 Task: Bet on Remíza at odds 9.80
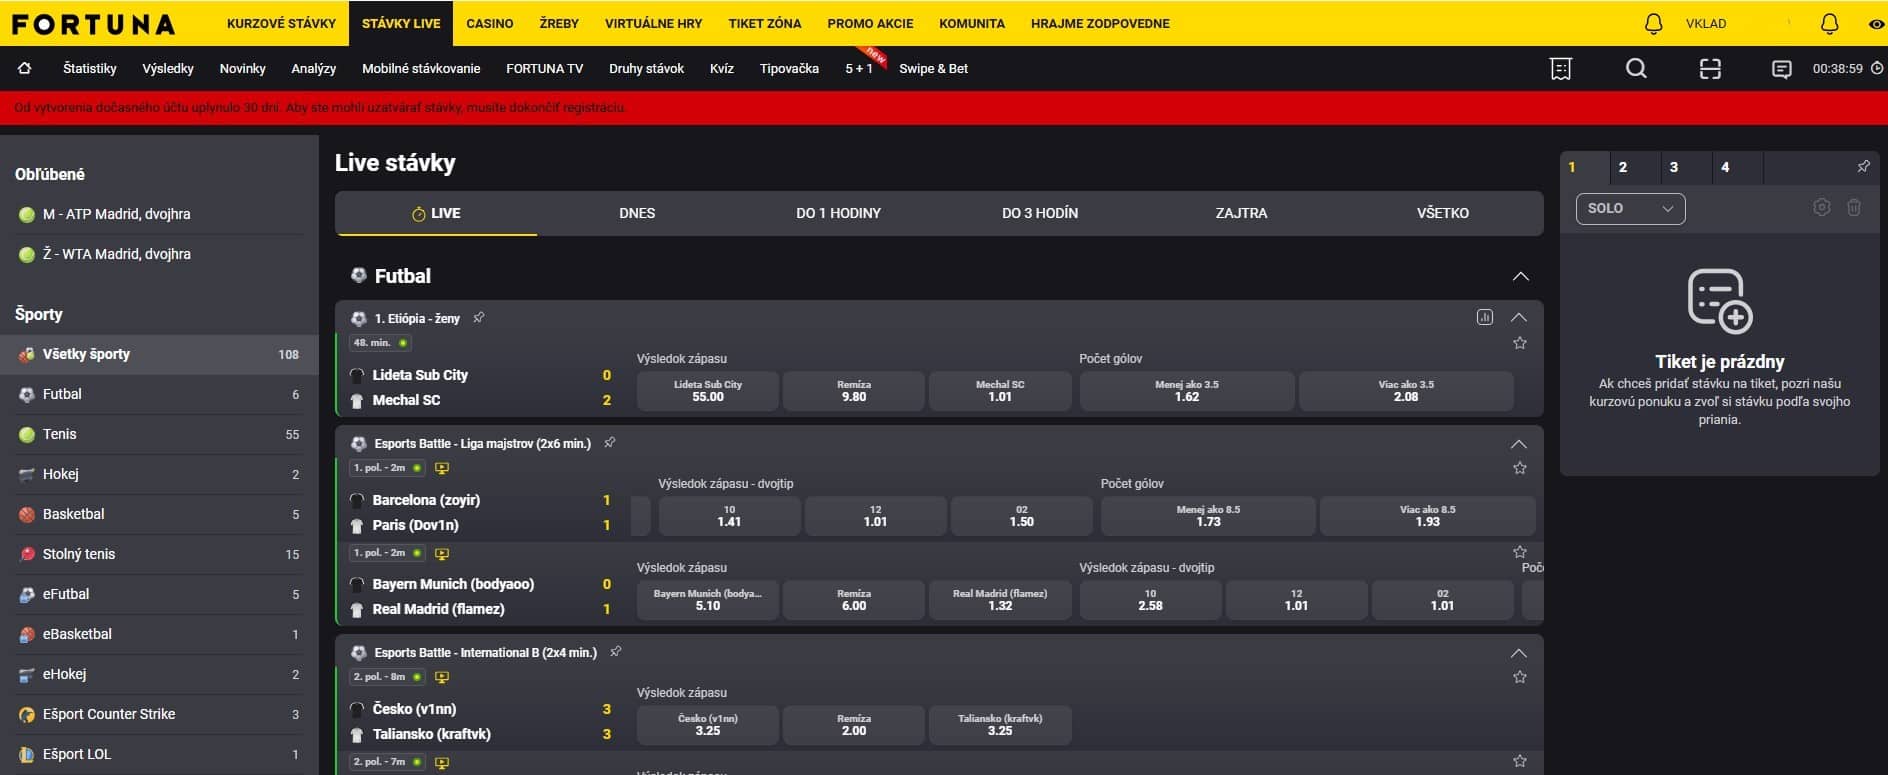pos(854,391)
